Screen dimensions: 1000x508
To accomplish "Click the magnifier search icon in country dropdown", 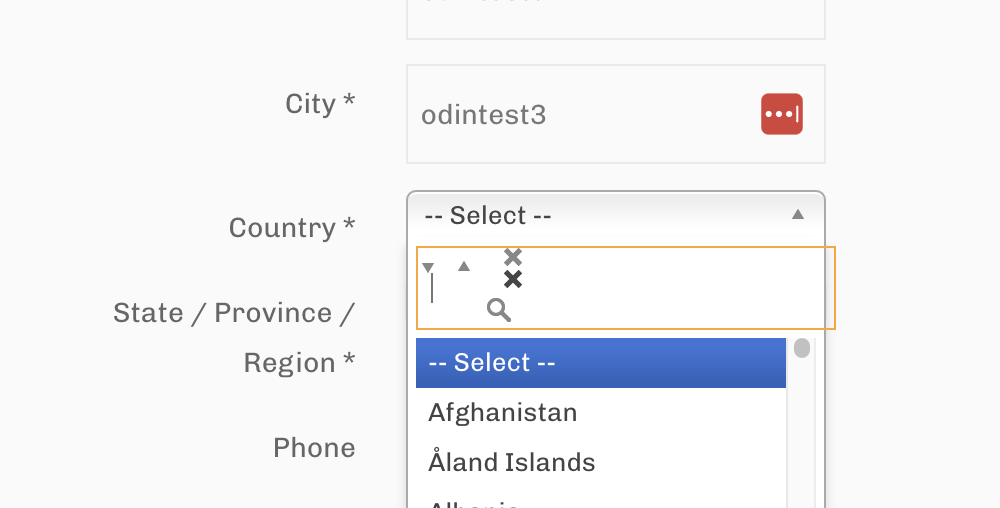I will pyautogui.click(x=499, y=310).
